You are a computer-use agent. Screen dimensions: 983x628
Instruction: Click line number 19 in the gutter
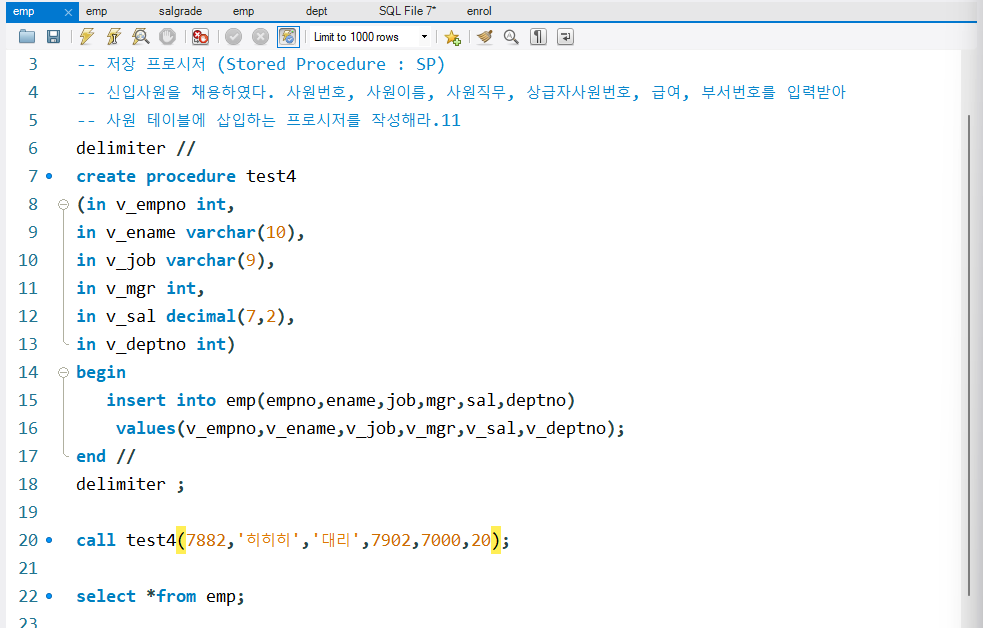coord(28,513)
